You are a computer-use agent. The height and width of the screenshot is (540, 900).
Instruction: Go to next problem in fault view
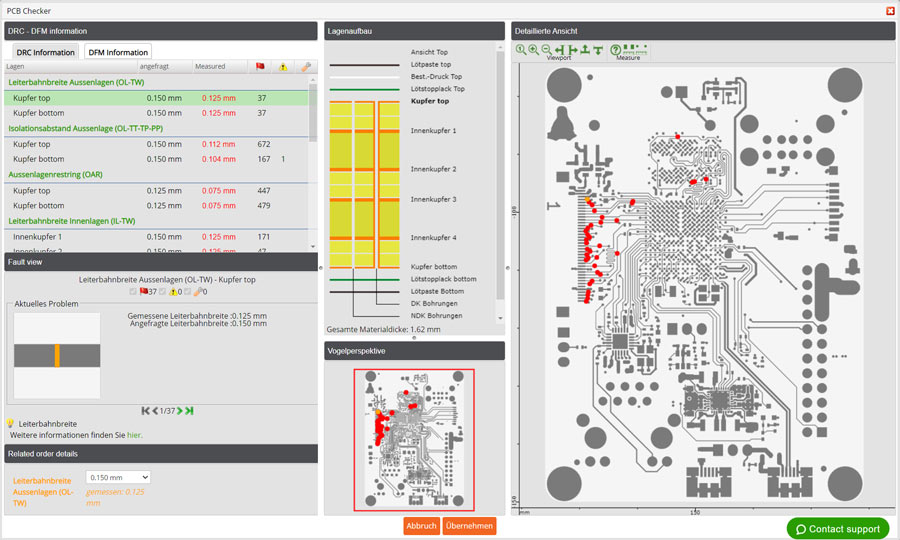(x=180, y=410)
